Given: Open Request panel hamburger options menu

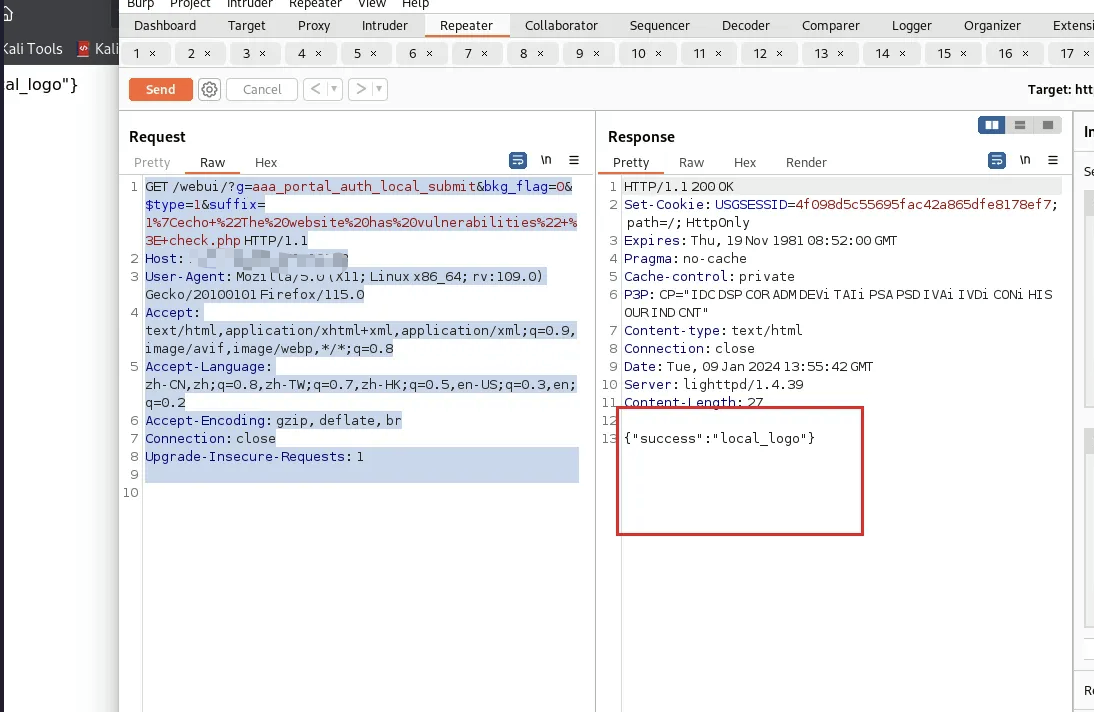Looking at the screenshot, I should pos(574,161).
